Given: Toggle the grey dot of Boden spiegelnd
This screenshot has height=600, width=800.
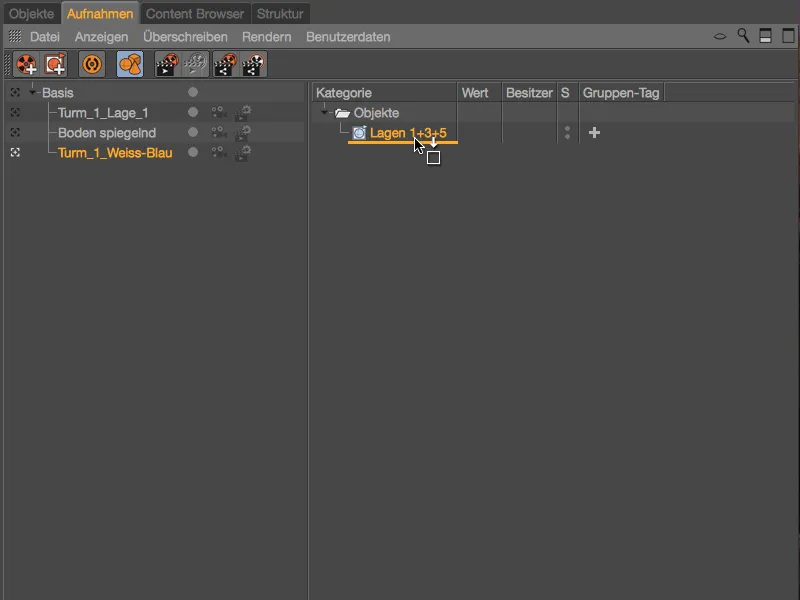Looking at the screenshot, I should [x=192, y=132].
